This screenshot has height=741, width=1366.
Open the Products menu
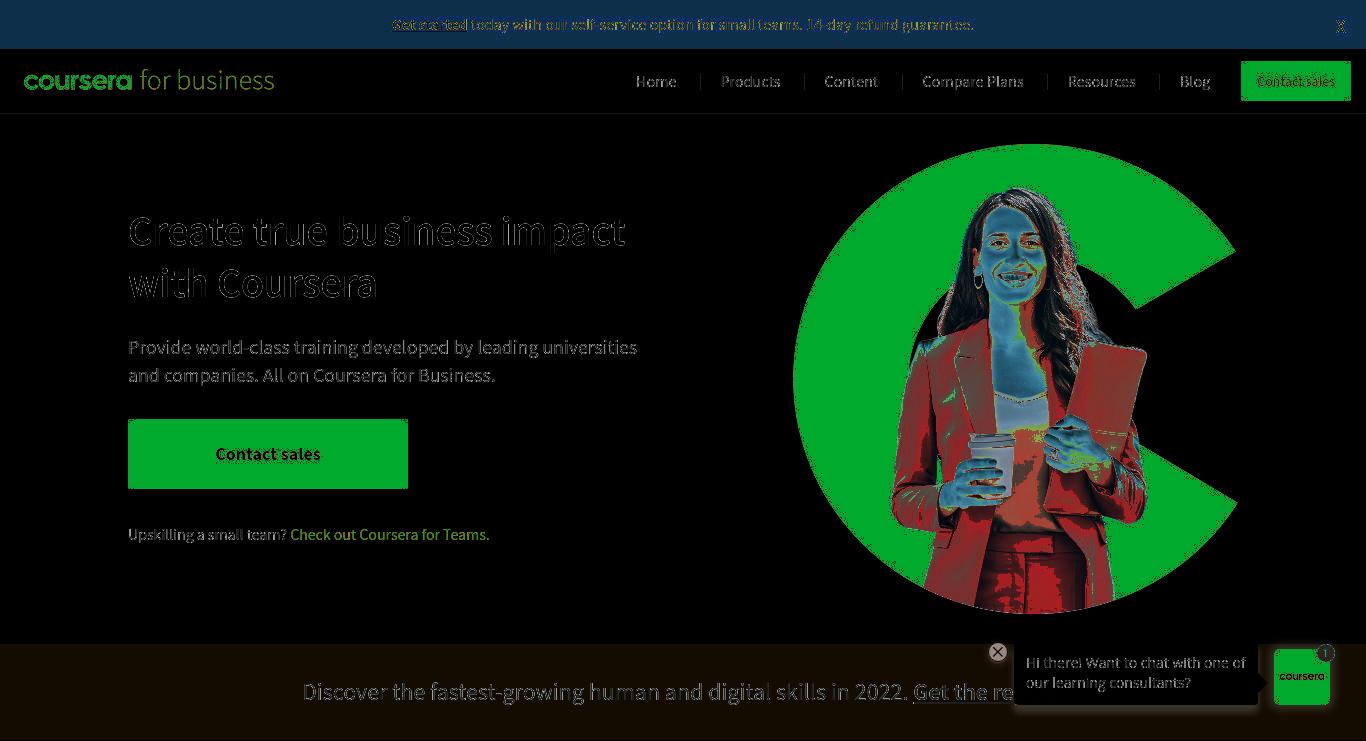click(750, 81)
